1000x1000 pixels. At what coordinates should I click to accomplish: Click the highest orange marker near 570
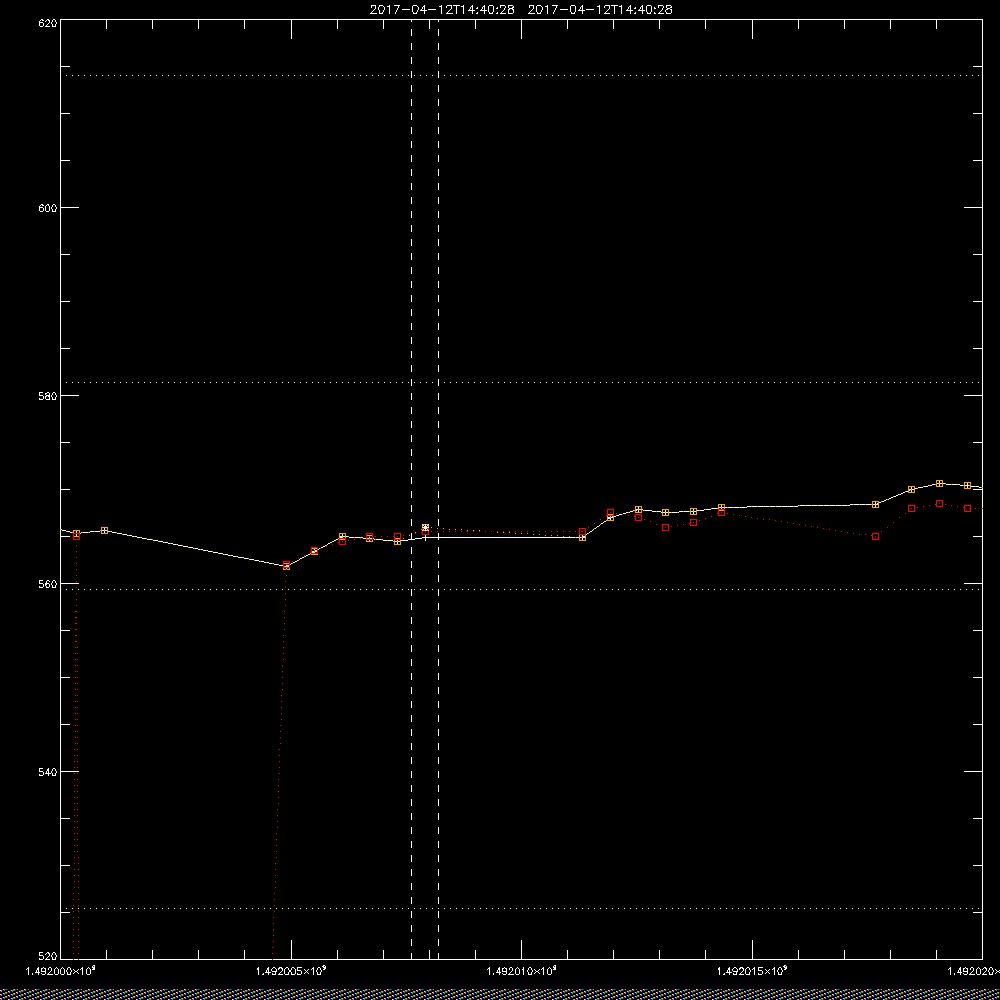point(939,484)
